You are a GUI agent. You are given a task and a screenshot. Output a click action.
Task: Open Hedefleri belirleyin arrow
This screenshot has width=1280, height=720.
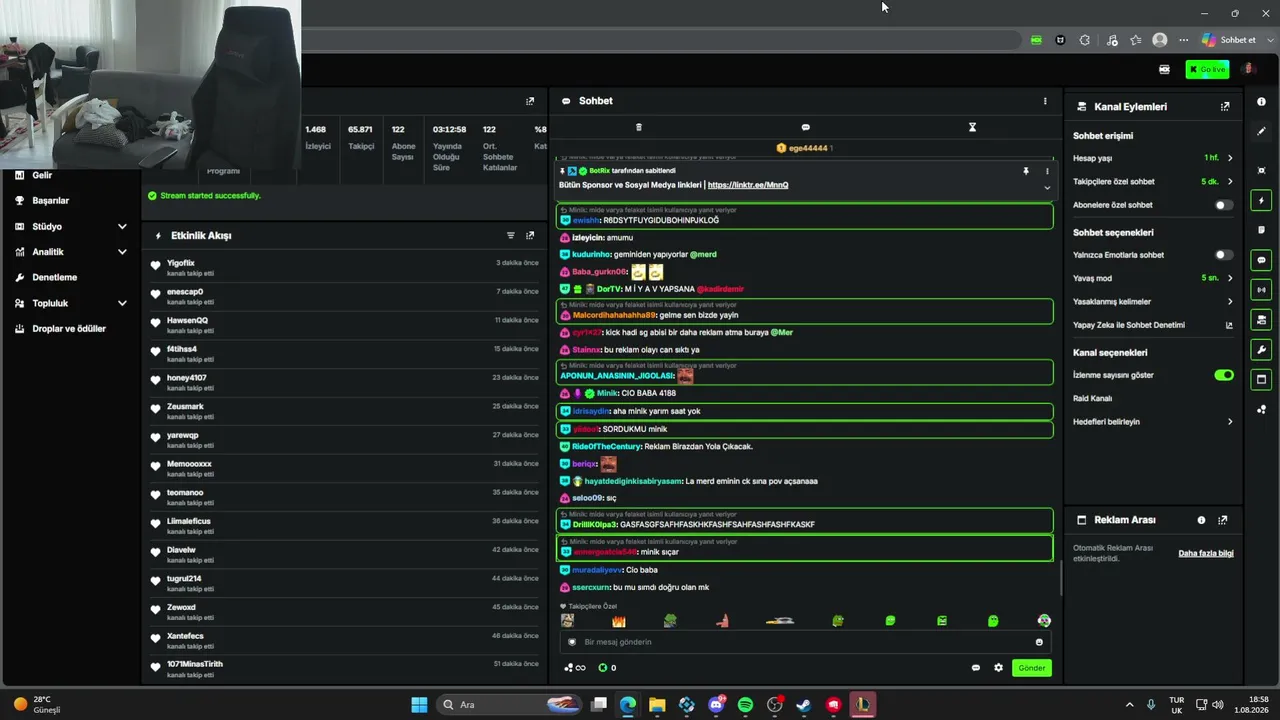(1230, 422)
